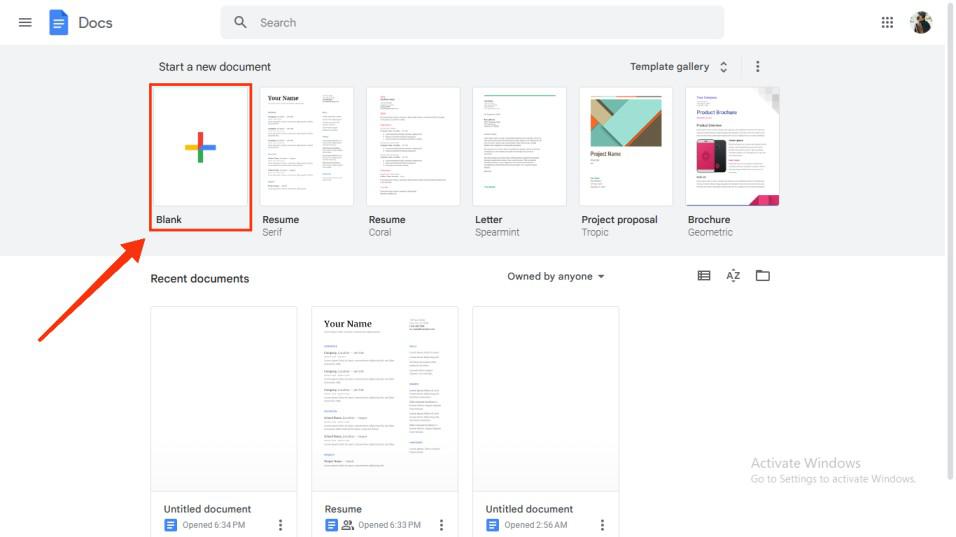Open the main hamburger menu
This screenshot has height=537, width=956.
tap(25, 23)
